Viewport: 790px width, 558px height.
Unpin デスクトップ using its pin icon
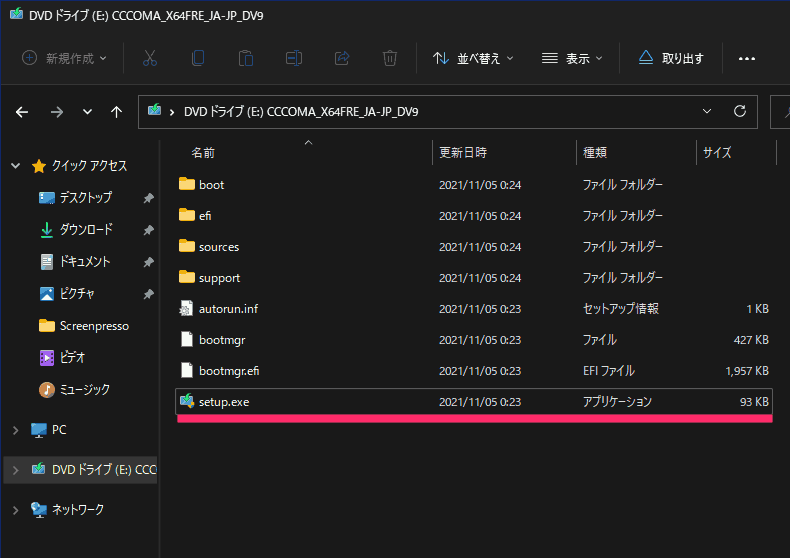click(x=148, y=198)
